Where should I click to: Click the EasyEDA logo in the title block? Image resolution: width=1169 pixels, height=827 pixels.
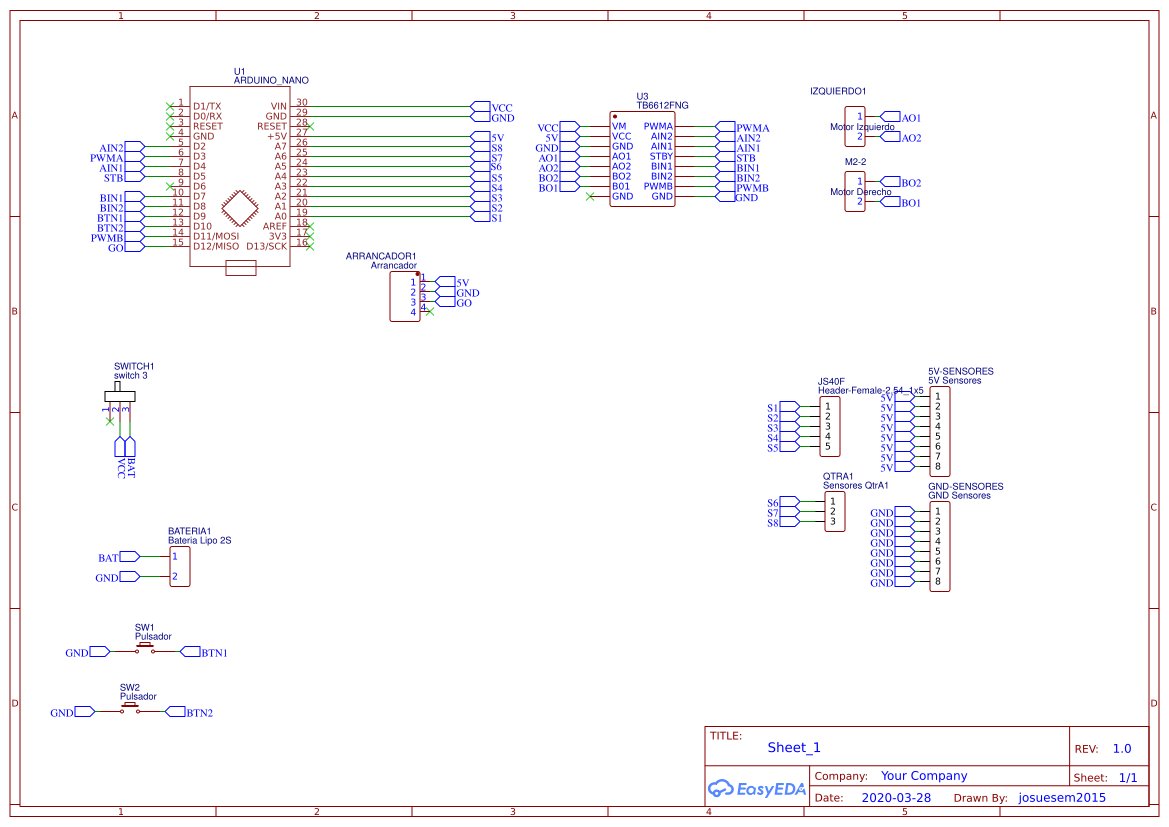[755, 789]
